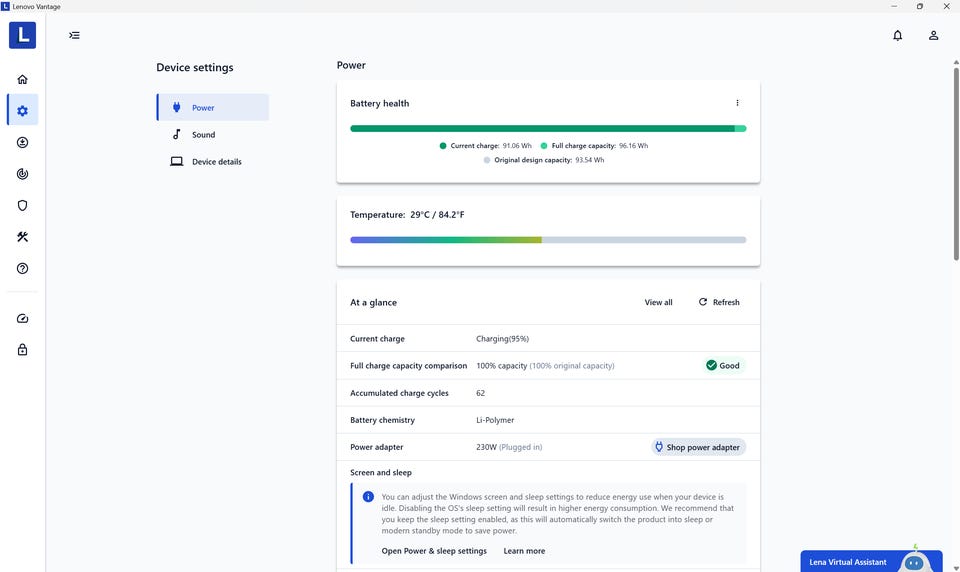
Task: Open the speedometer performance sidebar icon
Action: [x=22, y=319]
